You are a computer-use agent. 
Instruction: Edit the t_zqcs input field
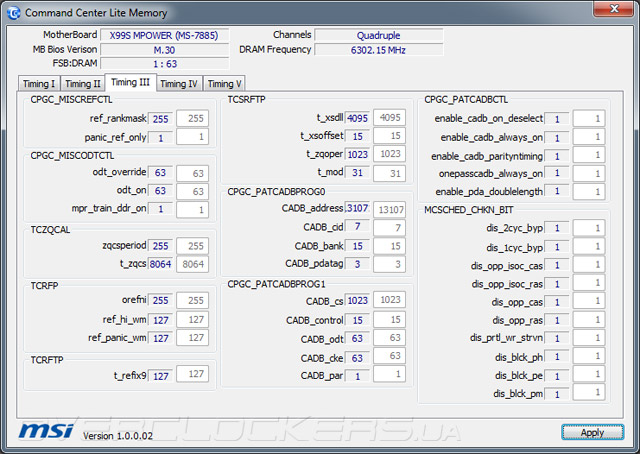(x=193, y=264)
